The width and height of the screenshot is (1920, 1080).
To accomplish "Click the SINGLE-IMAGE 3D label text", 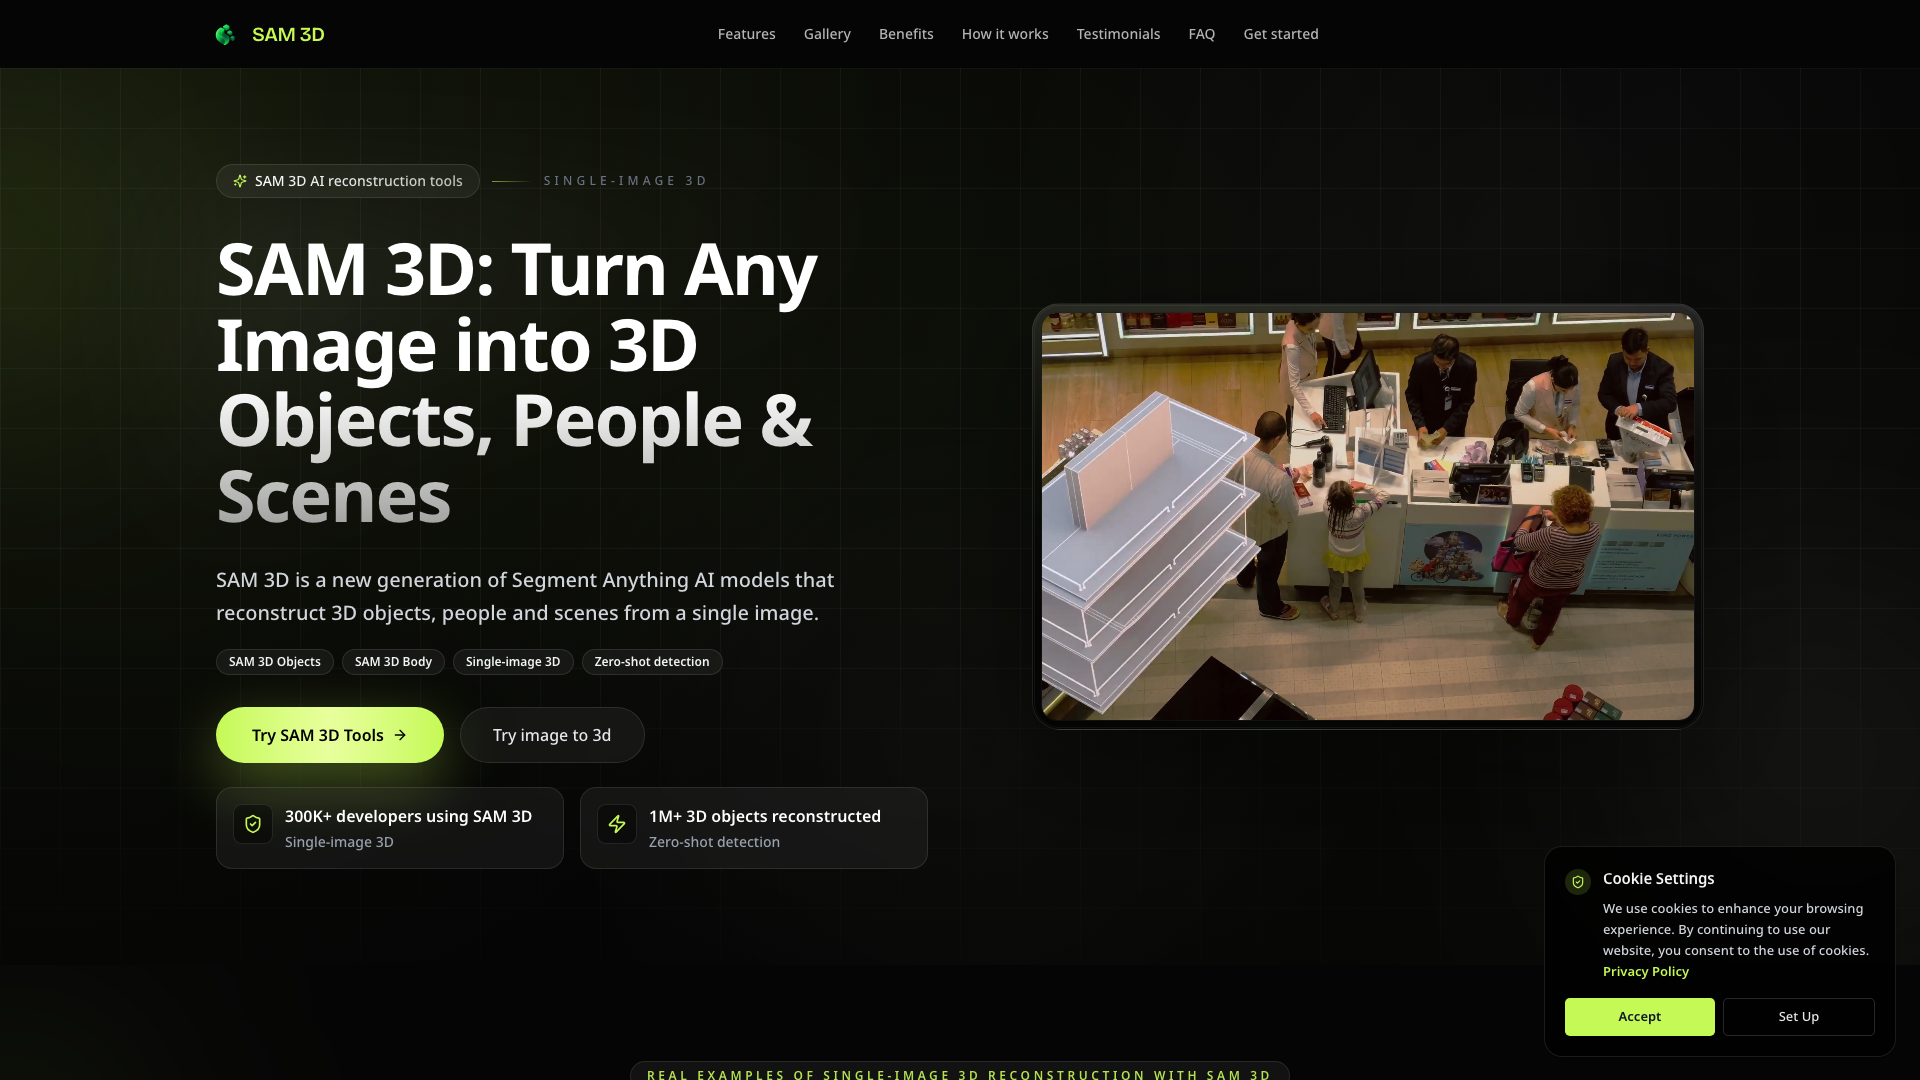I will [626, 181].
